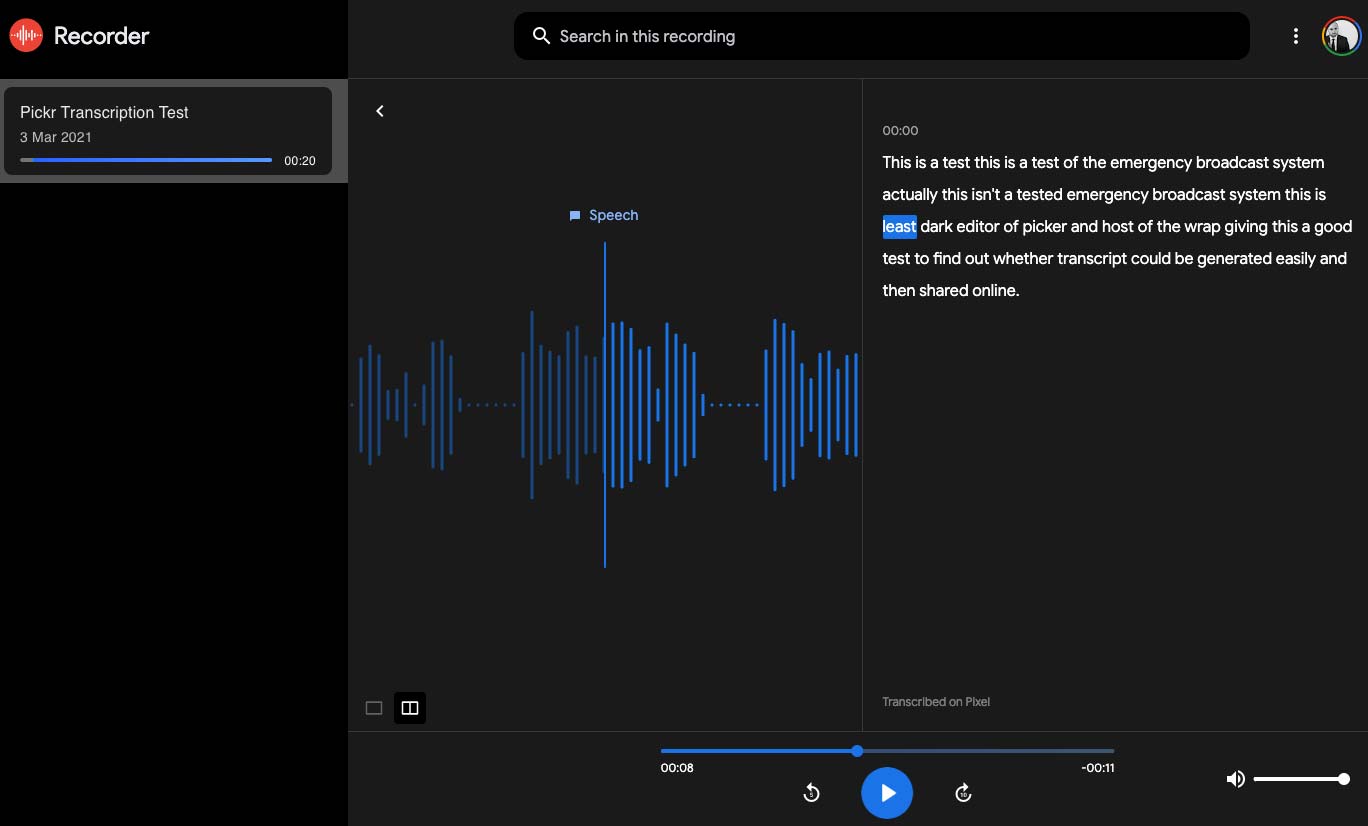Viewport: 1368px width, 826px height.
Task: Click the Speech label tag on waveform
Action: tap(604, 215)
